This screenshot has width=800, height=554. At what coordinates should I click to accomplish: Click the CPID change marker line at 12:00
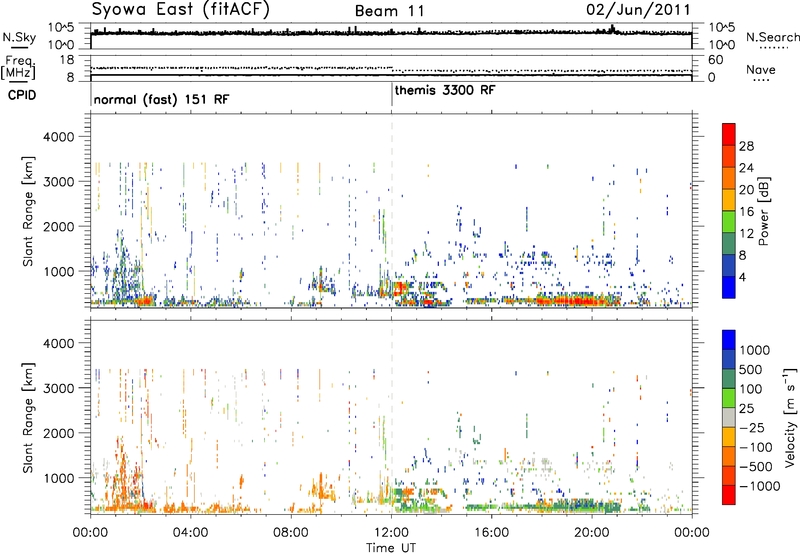(x=392, y=94)
